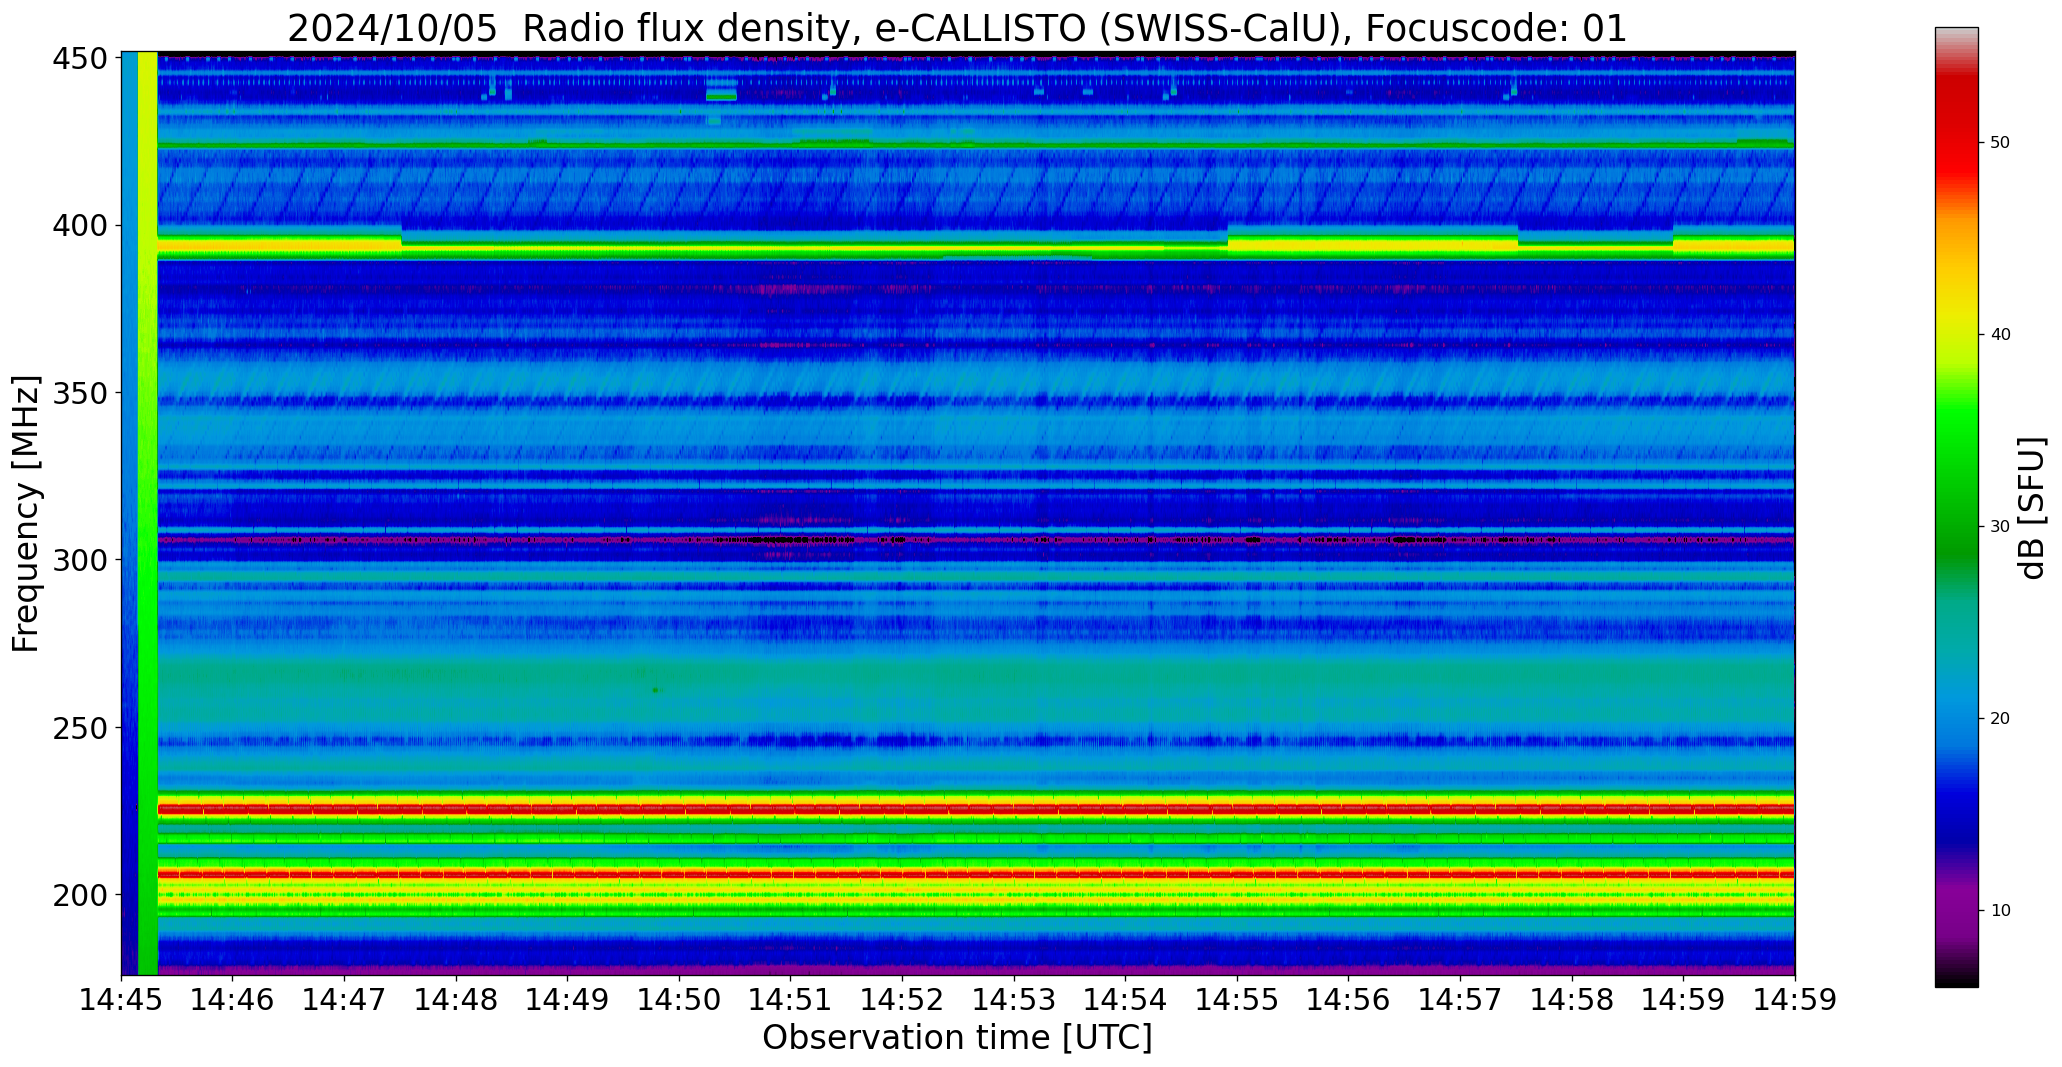This screenshot has height=1067, width=2062.
Task: Click the 250 frequency tick label
Action: tap(80, 727)
